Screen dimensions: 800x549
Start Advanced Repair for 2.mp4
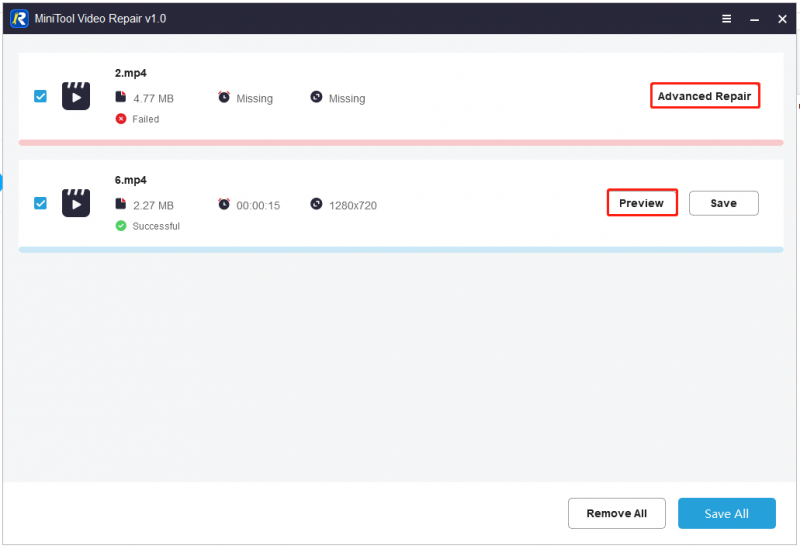pyautogui.click(x=705, y=96)
